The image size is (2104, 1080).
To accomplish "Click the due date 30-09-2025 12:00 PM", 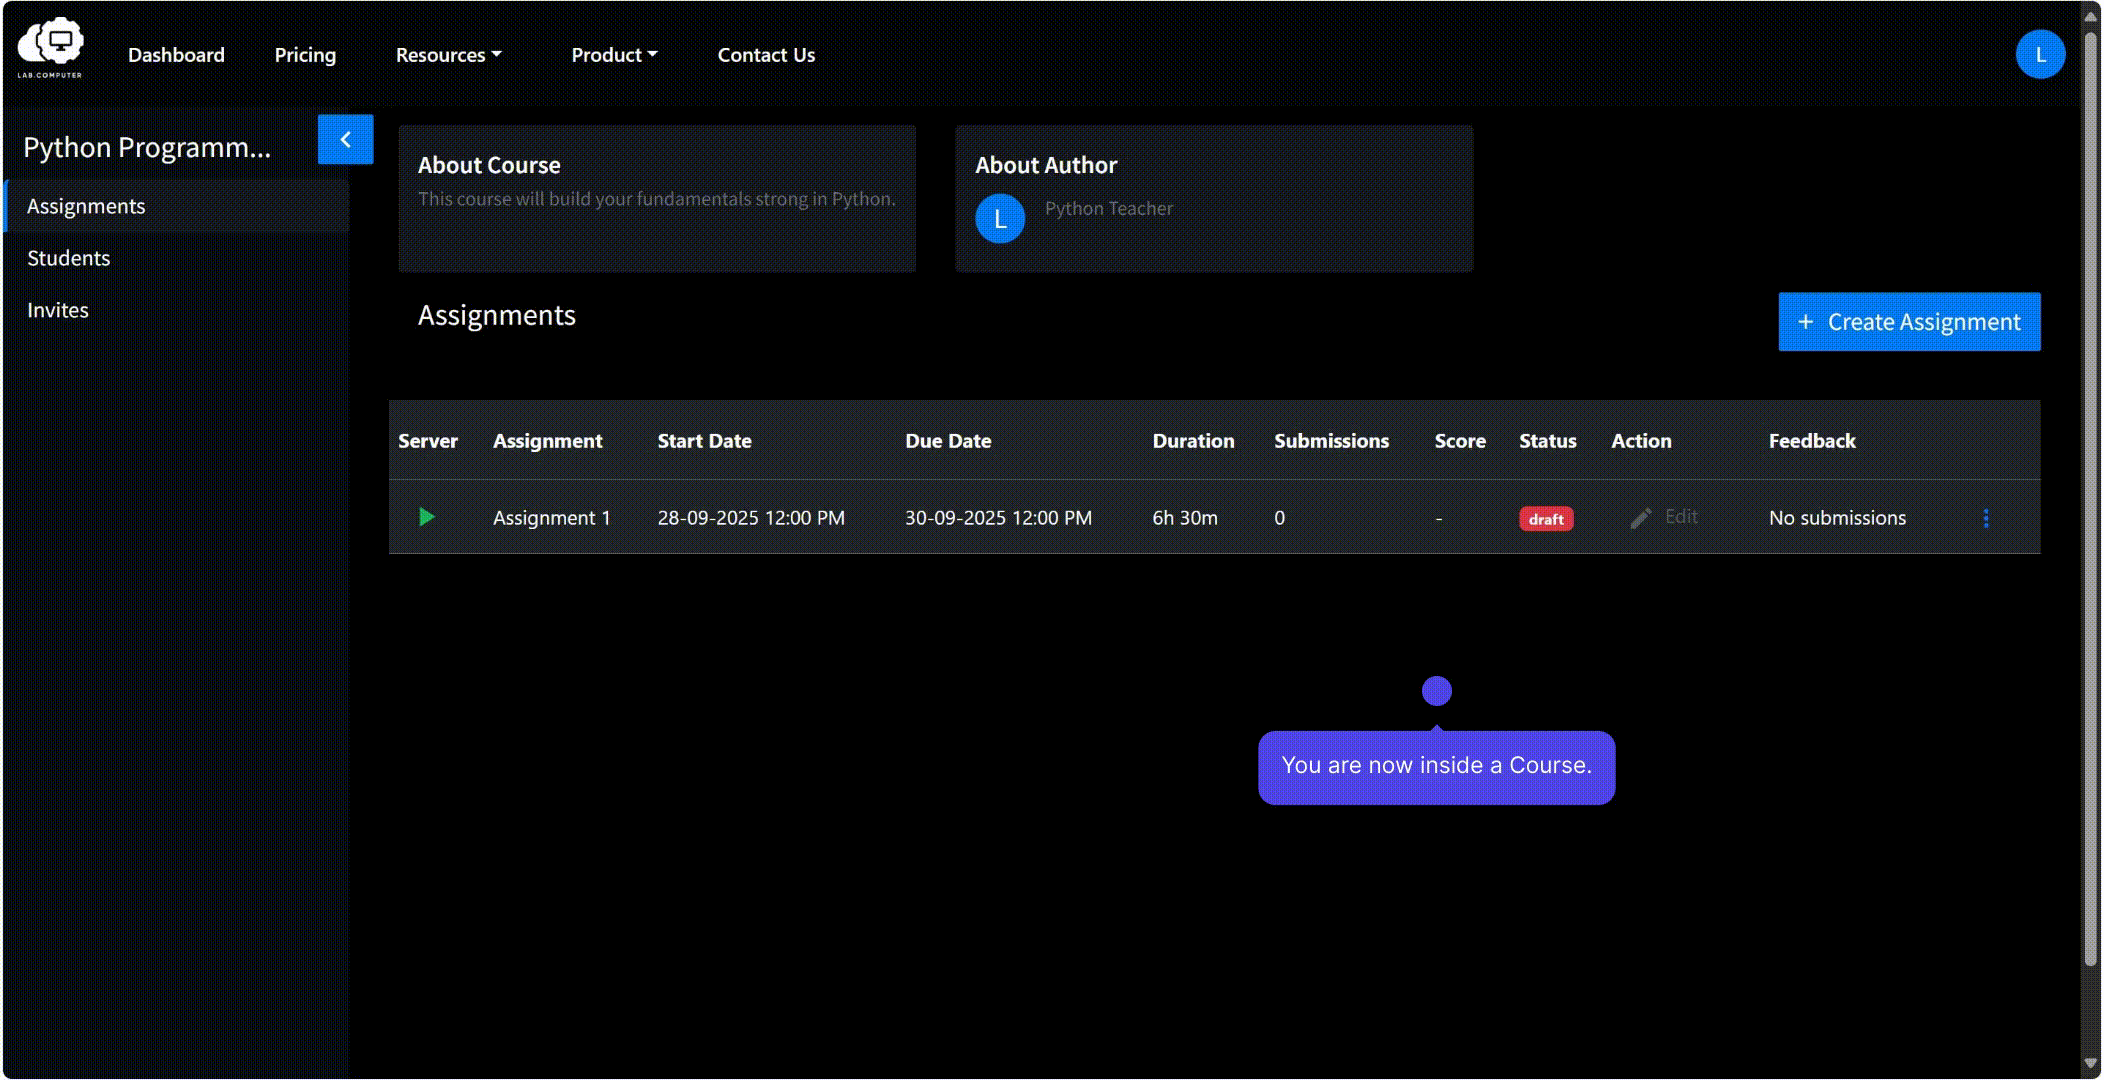I will [x=998, y=518].
